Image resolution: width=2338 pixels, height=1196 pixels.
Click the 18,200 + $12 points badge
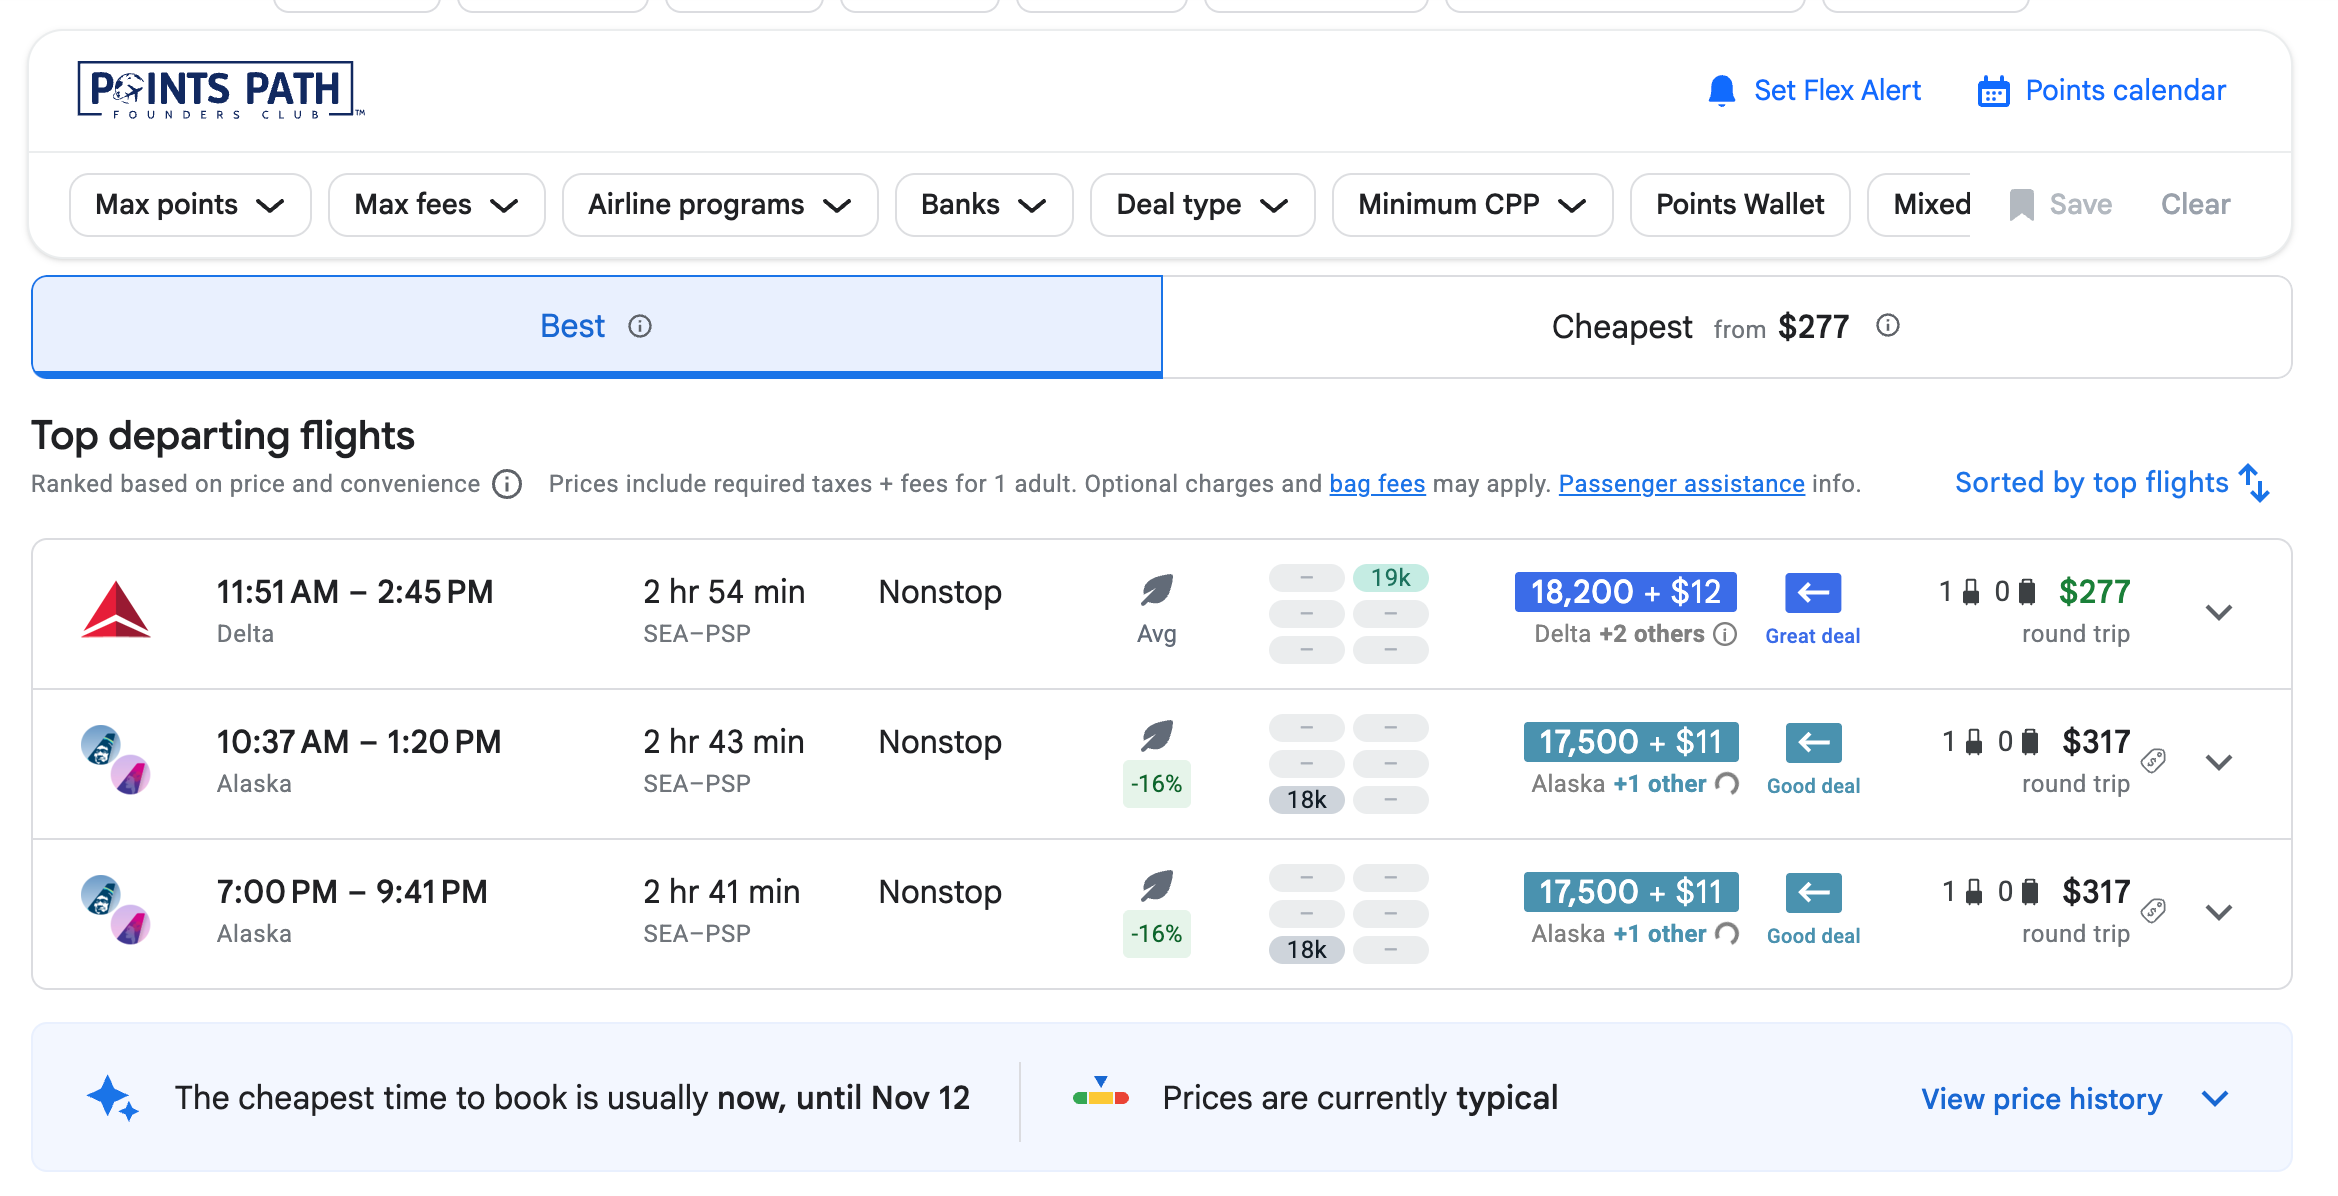click(1625, 593)
